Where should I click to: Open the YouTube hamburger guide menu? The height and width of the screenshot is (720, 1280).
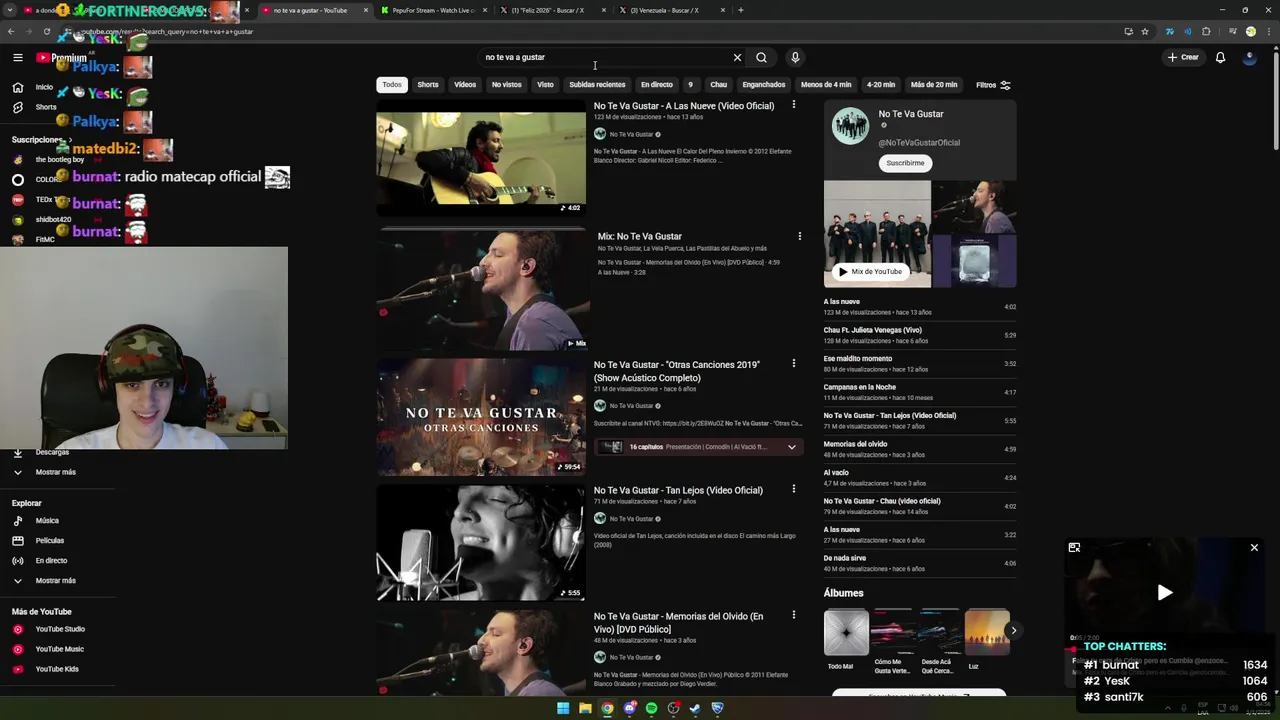(x=18, y=58)
